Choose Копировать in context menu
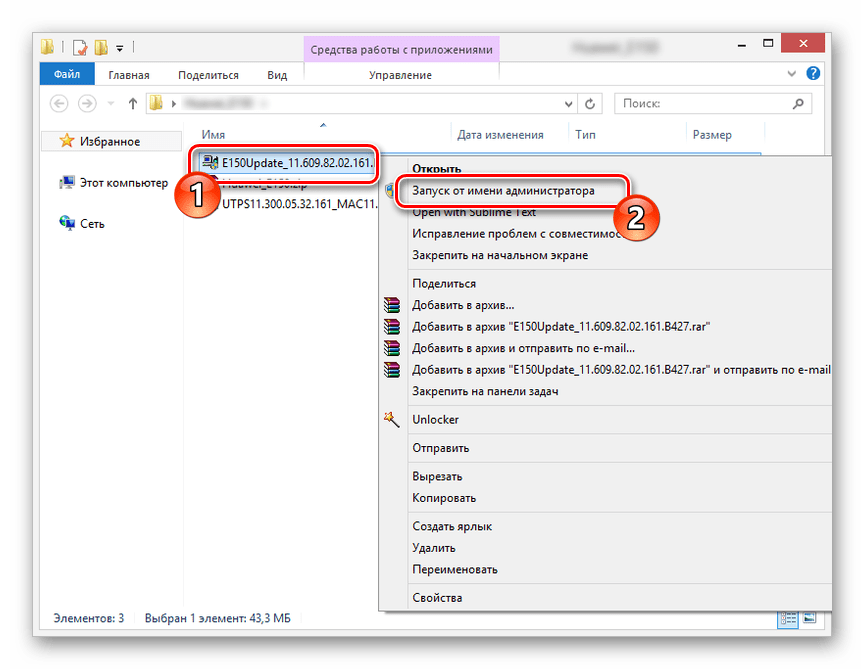The image size is (864, 669). pos(444,498)
